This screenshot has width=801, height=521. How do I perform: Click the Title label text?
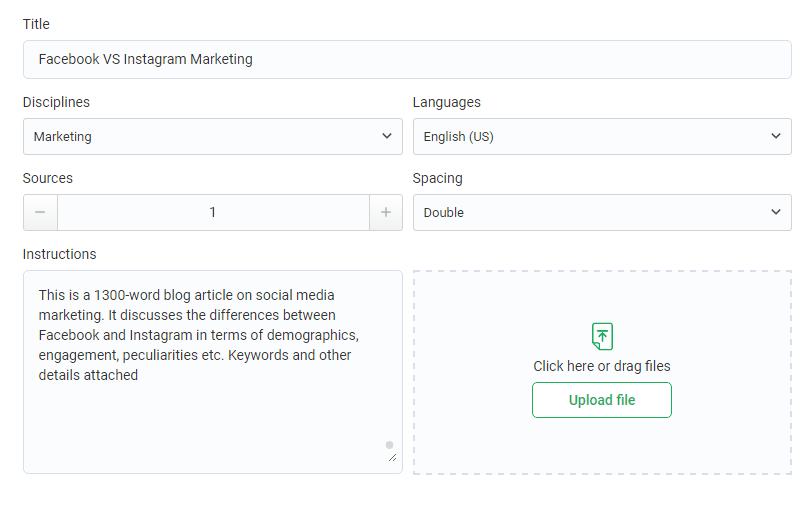[36, 24]
